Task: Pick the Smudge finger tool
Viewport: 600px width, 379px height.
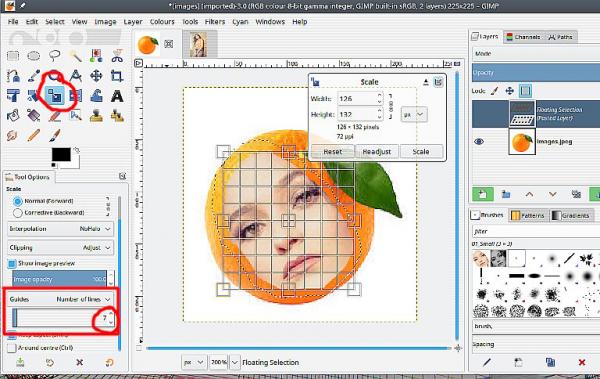Action: (x=13, y=136)
